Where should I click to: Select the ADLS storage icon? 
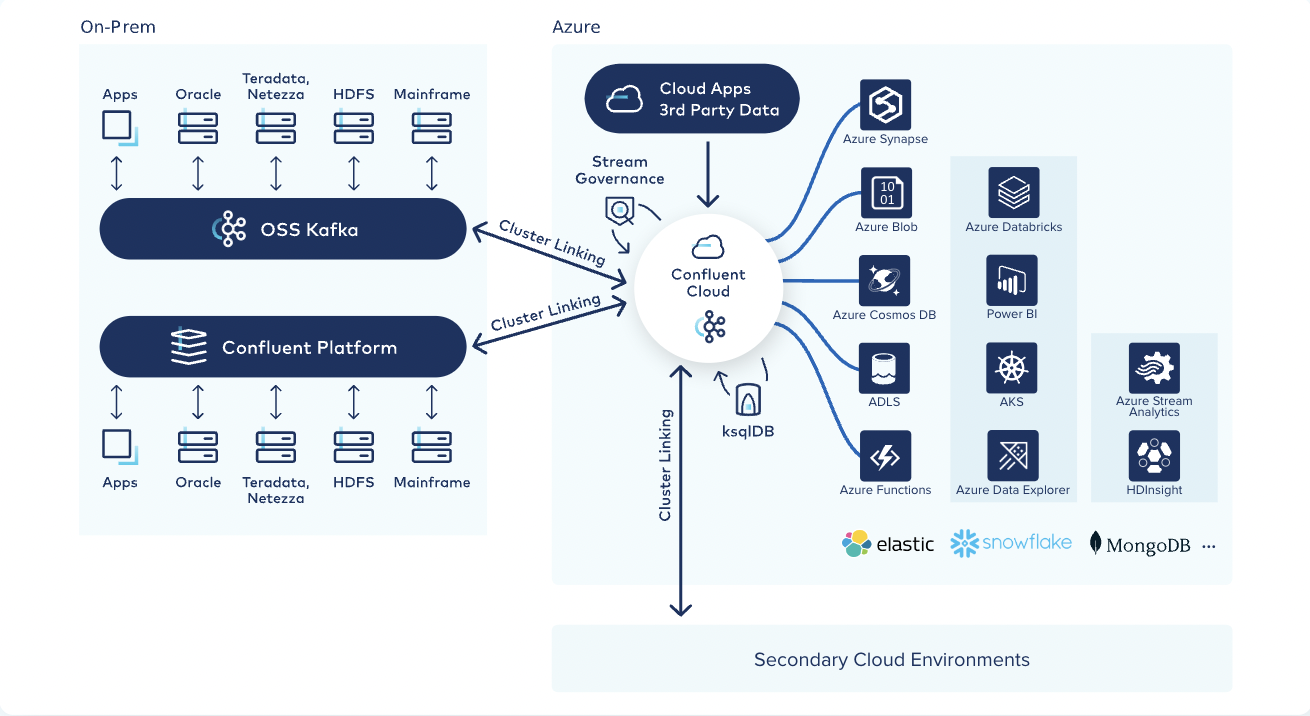pos(886,368)
